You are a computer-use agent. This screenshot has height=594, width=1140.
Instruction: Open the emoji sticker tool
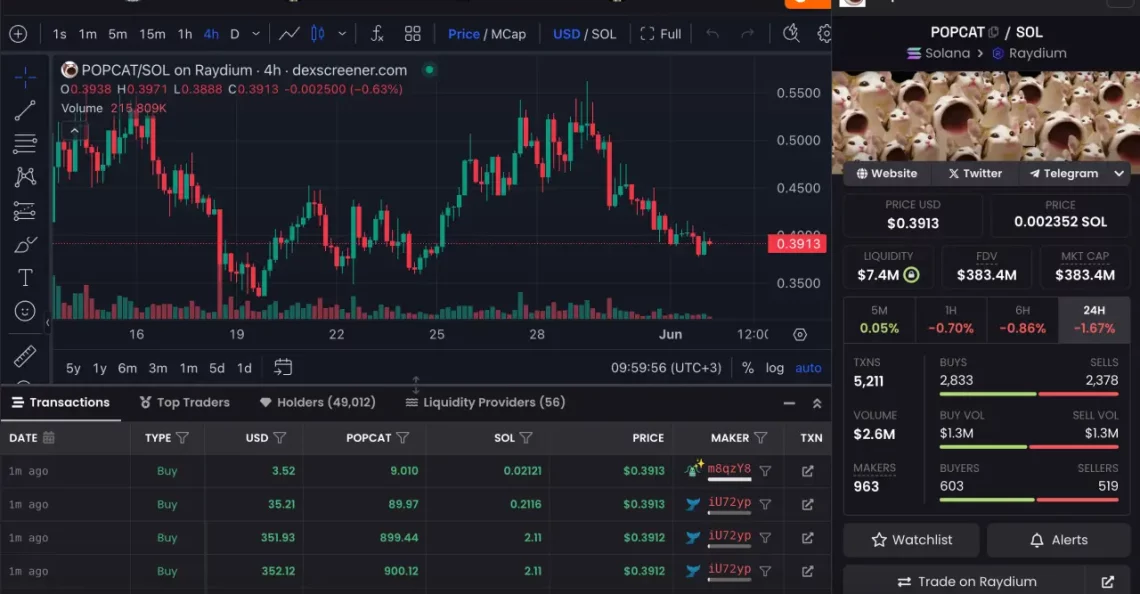[25, 311]
